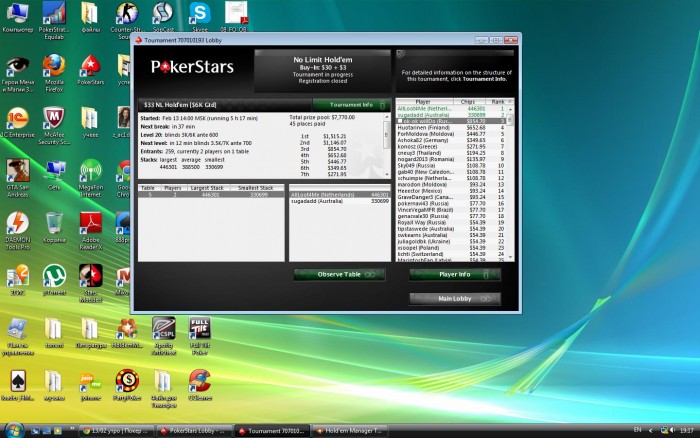Select tipstaswede (Australia) in the player list

click(451, 229)
